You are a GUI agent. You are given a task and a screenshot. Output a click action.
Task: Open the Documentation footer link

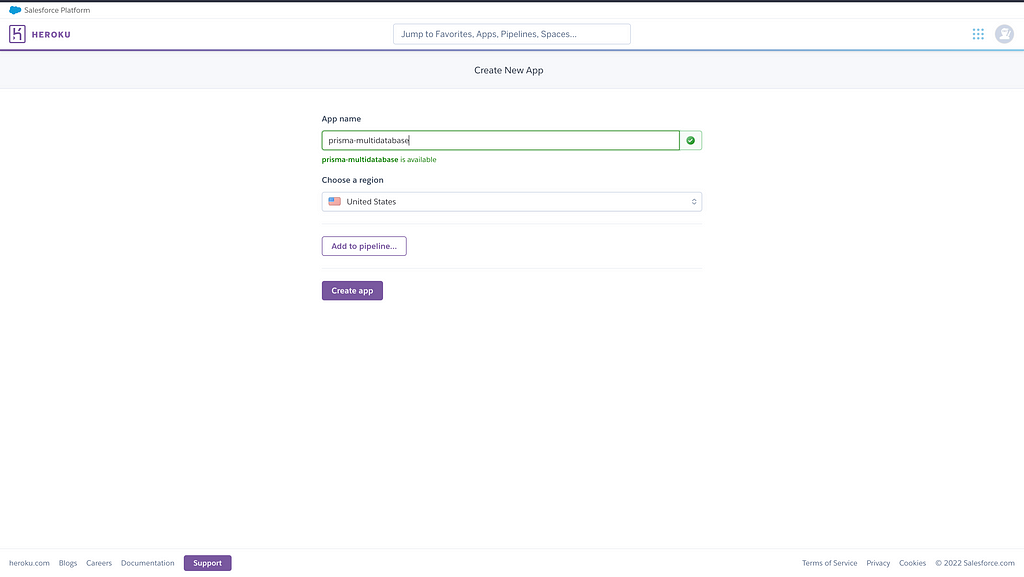coord(148,563)
